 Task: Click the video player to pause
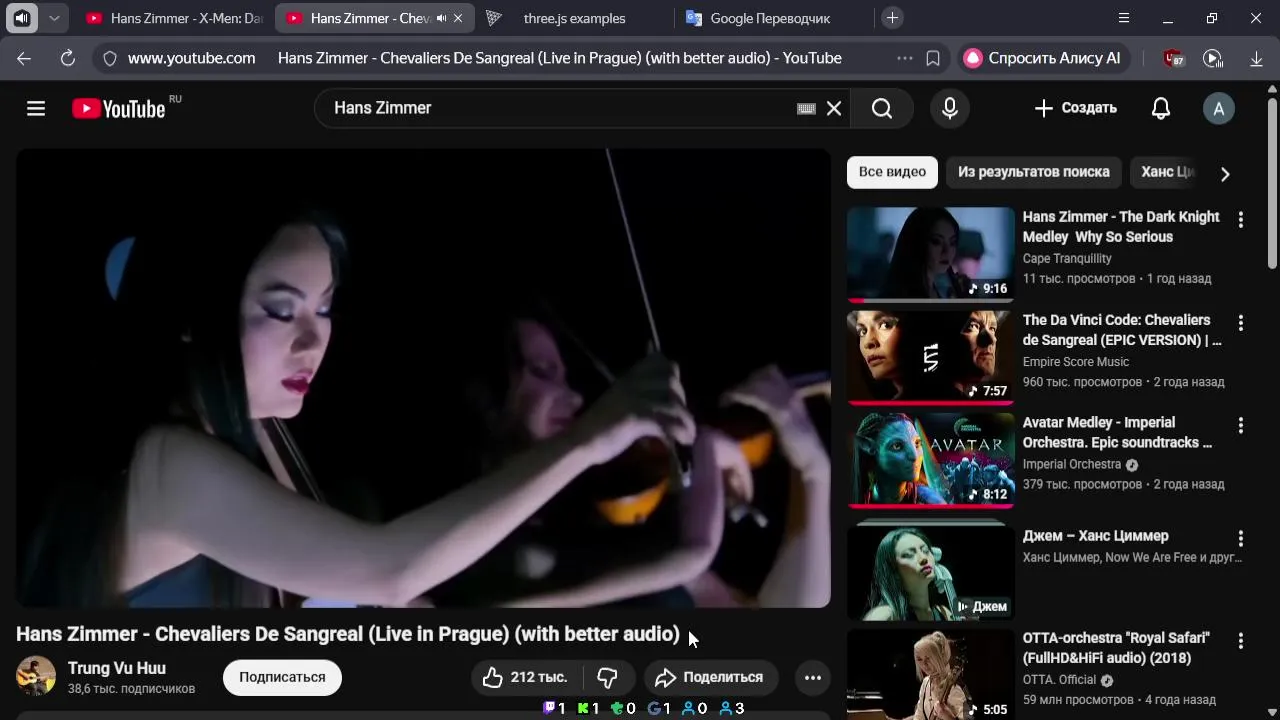pyautogui.click(x=423, y=378)
